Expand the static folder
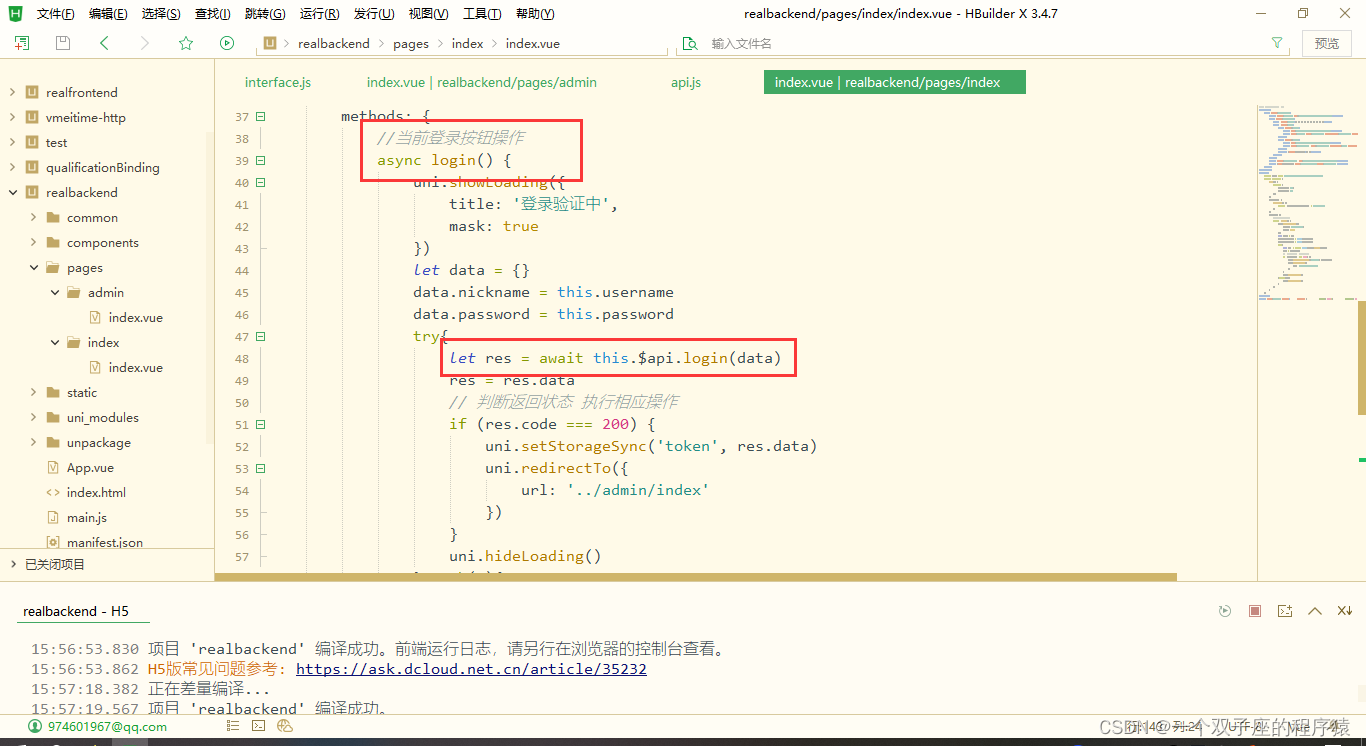The height and width of the screenshot is (746, 1366). (33, 392)
